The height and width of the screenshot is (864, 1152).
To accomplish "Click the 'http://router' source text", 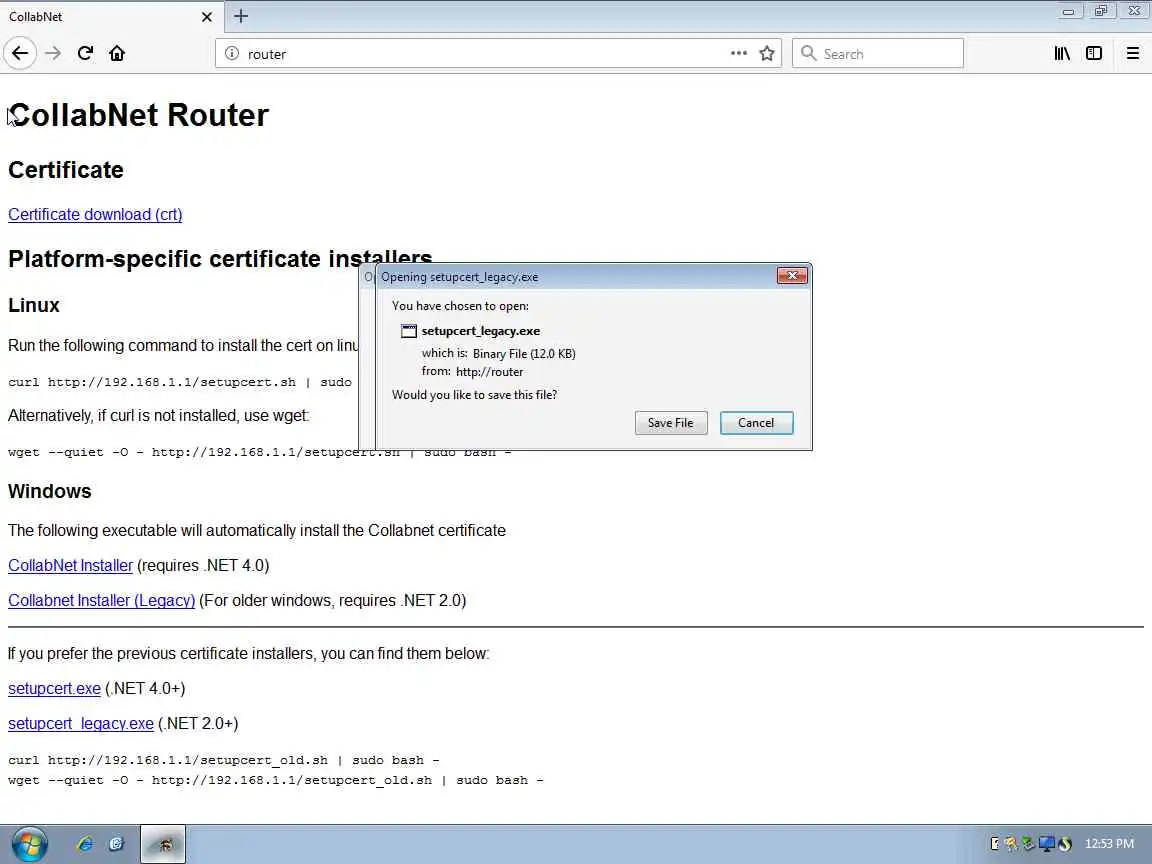I will click(489, 372).
